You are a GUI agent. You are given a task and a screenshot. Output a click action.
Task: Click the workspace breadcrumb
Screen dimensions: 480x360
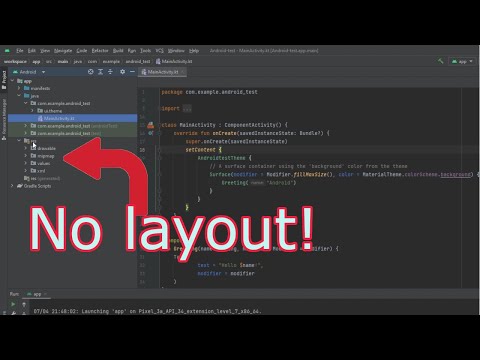(15, 61)
